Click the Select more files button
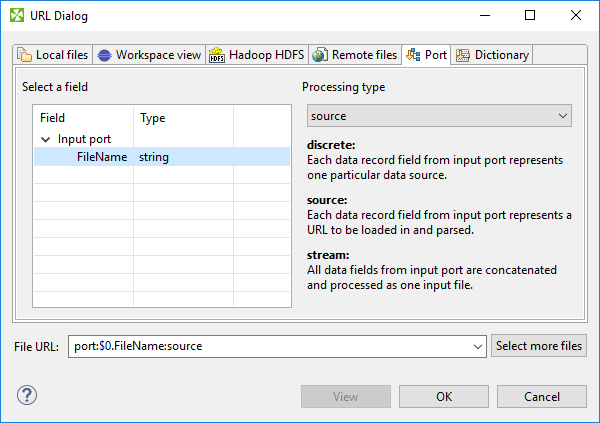This screenshot has height=423, width=600. tap(539, 347)
